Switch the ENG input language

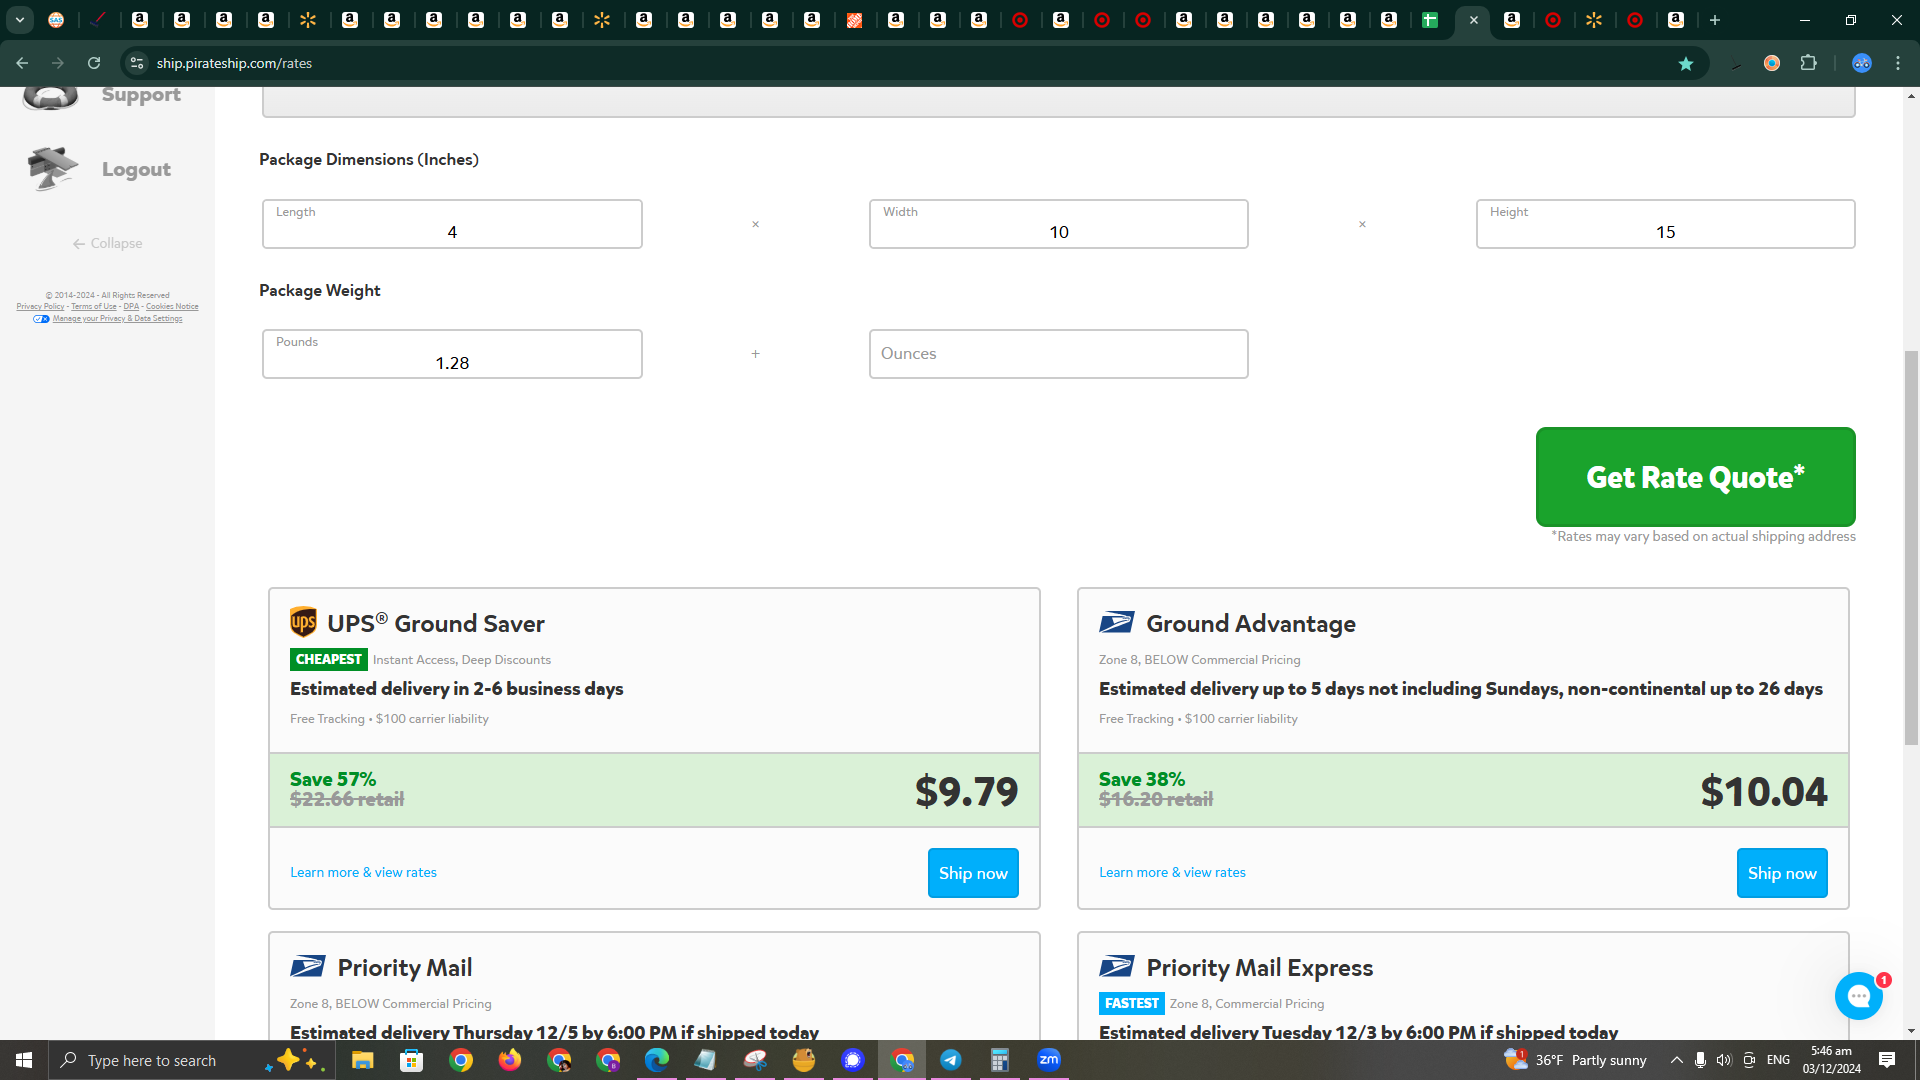(1778, 1060)
